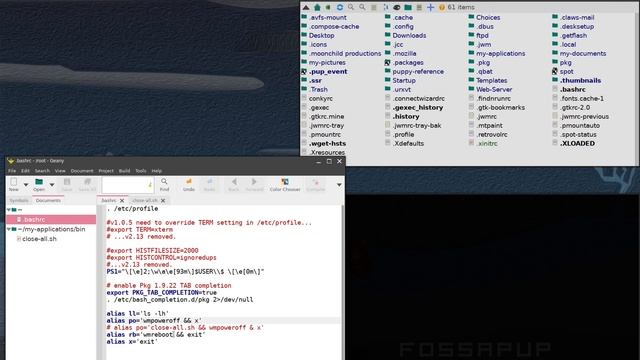Toggle hidden files with the eye icon
Screen dimensions: 640x360
click(396, 7)
